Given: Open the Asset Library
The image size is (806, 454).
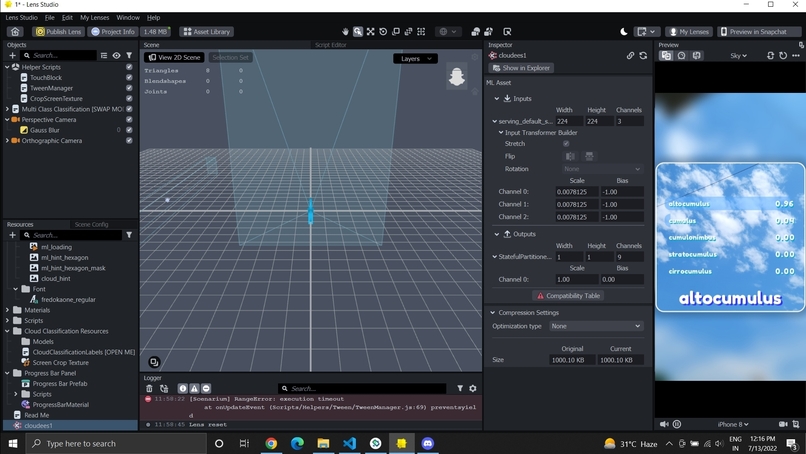Looking at the screenshot, I should (x=207, y=31).
